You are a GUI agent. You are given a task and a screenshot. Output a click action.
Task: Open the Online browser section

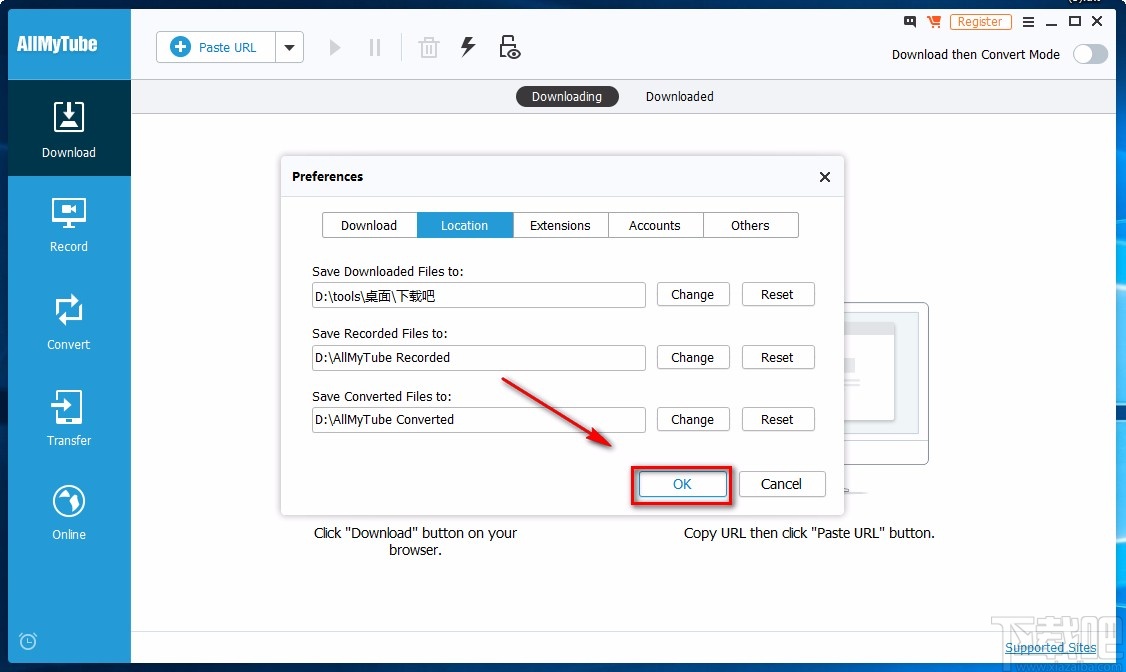[x=69, y=511]
